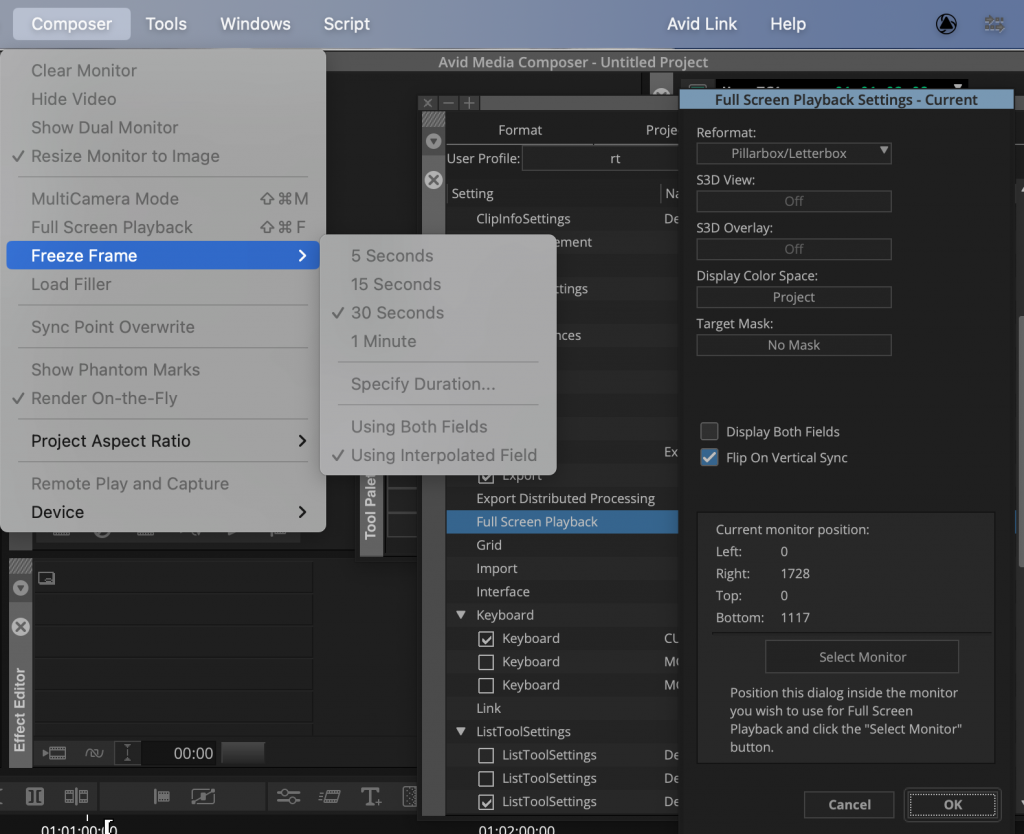Screen dimensions: 1024x834
Task: Click the Effect Editor panel close icon
Action: click(20, 627)
